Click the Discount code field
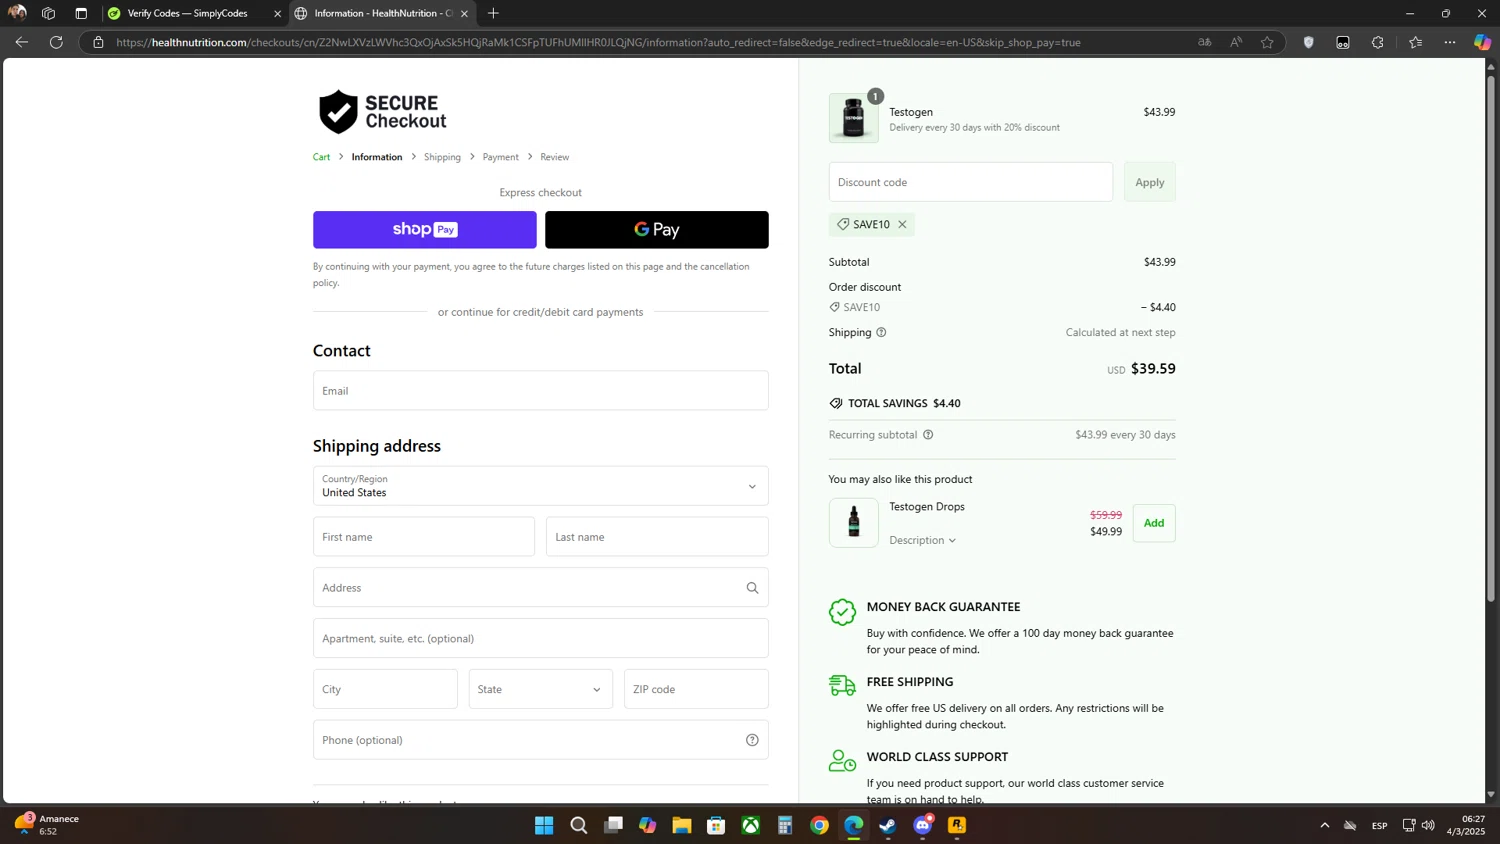Screen dimensions: 1500x844 coord(971,182)
